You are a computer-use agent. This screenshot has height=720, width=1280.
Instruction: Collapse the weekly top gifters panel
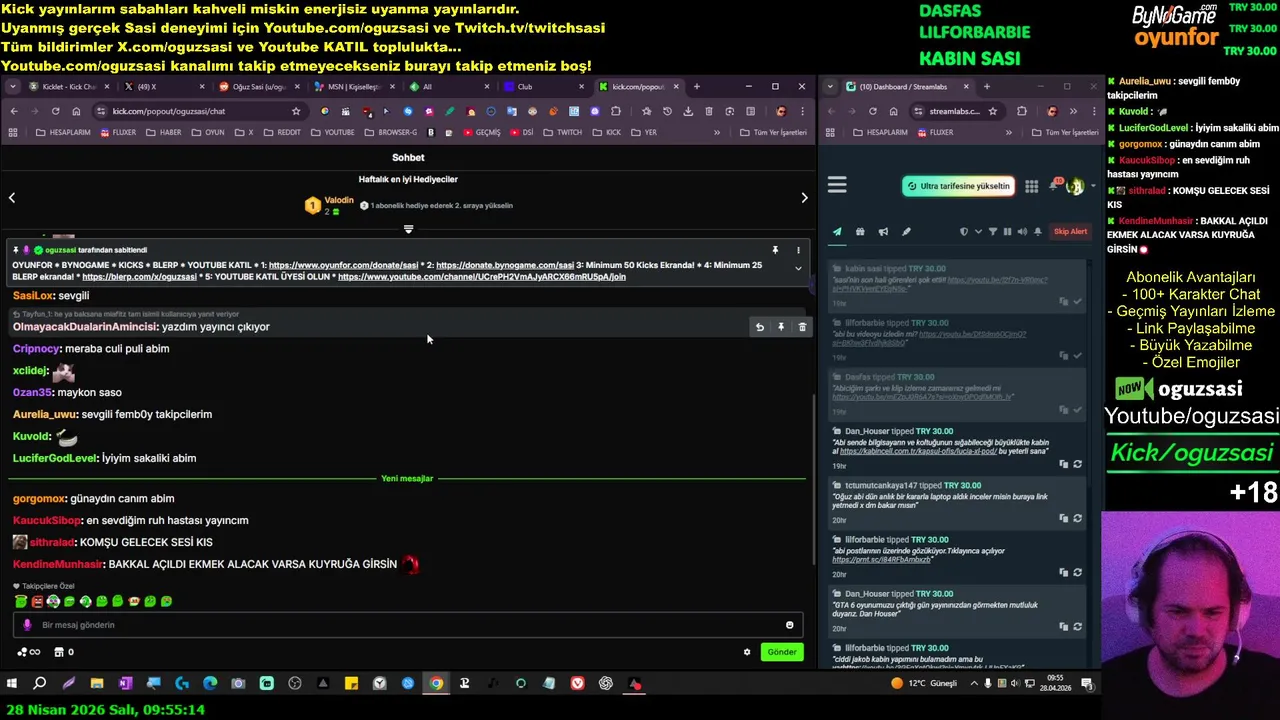pyautogui.click(x=408, y=229)
